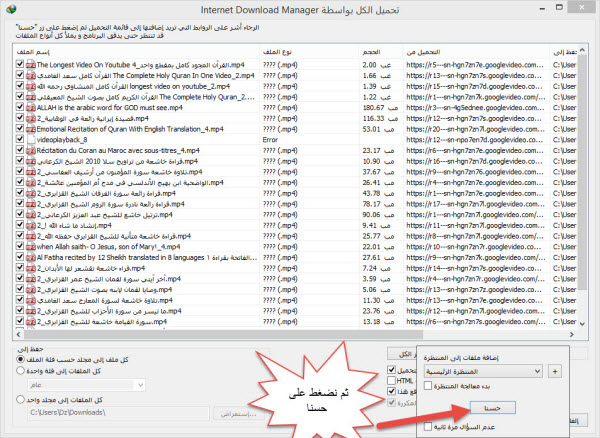Open the 'المنتظرة الرئيسية' queue dropdown
Image resolution: width=600 pixels, height=438 pixels.
click(483, 371)
